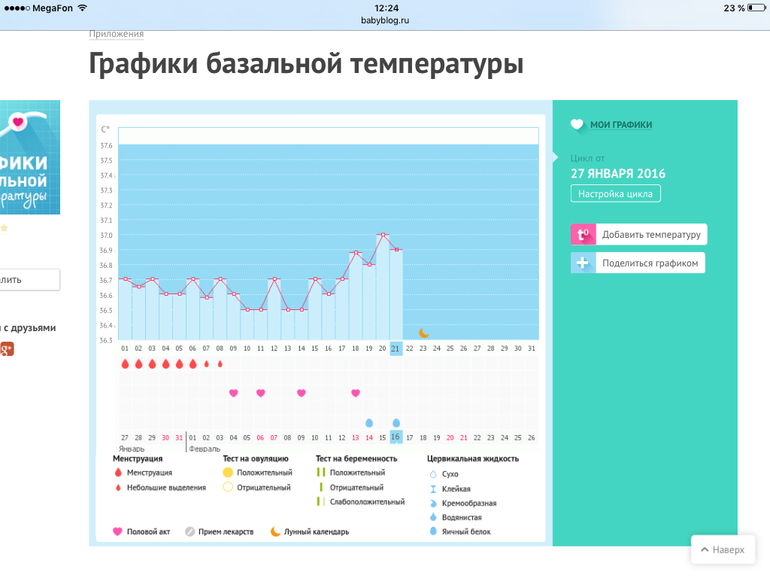Tap the babyblog.ru address bar
The image size is (770, 578).
[385, 19]
